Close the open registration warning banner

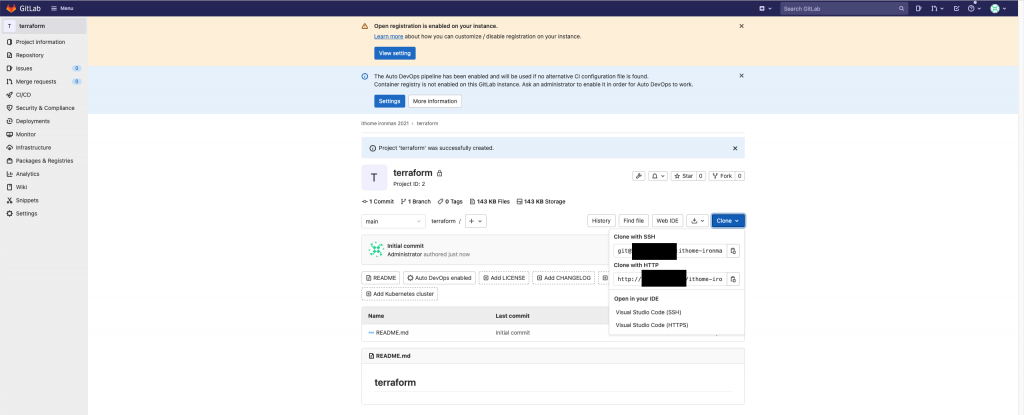[x=741, y=26]
